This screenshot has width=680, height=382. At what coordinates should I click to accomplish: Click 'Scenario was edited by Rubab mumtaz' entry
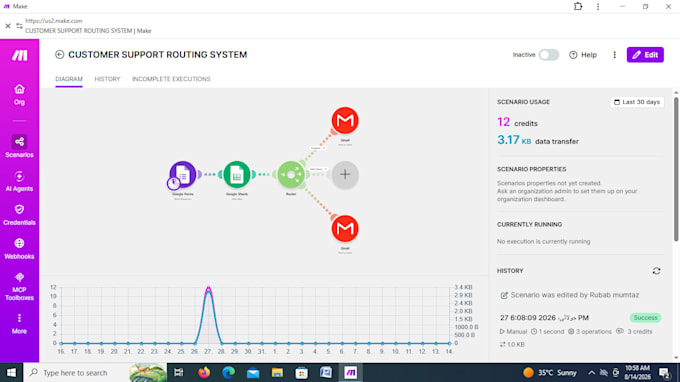570,295
